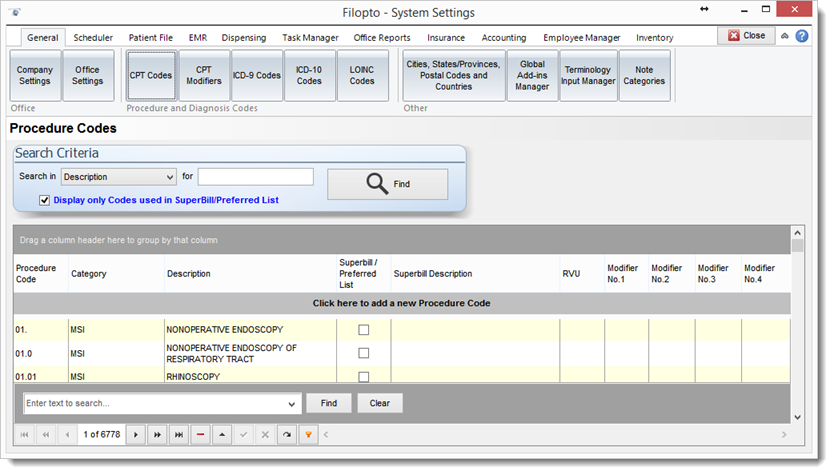Select the Accounting tab
The image size is (833, 474).
[504, 38]
